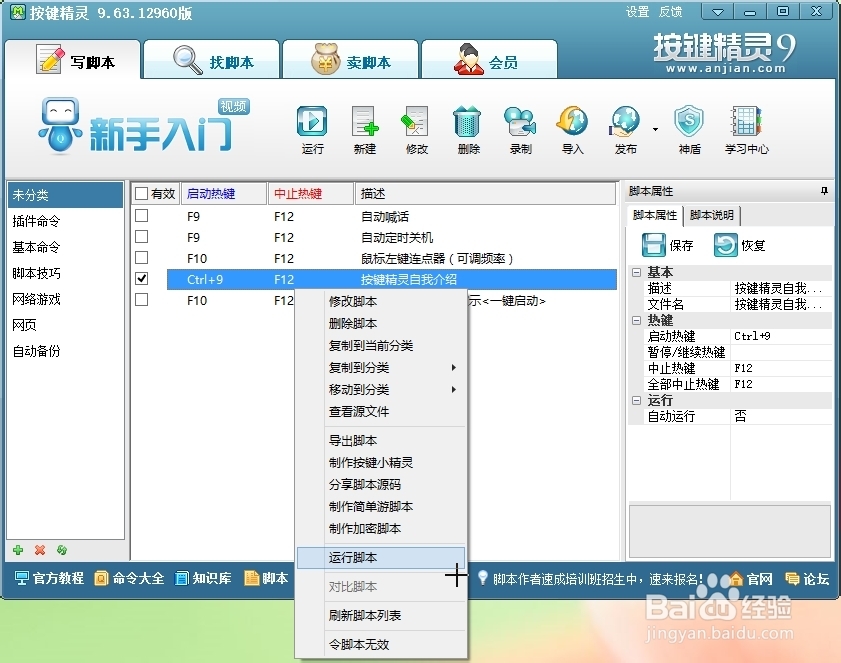Choose 导出脚本 from context menu

381,440
